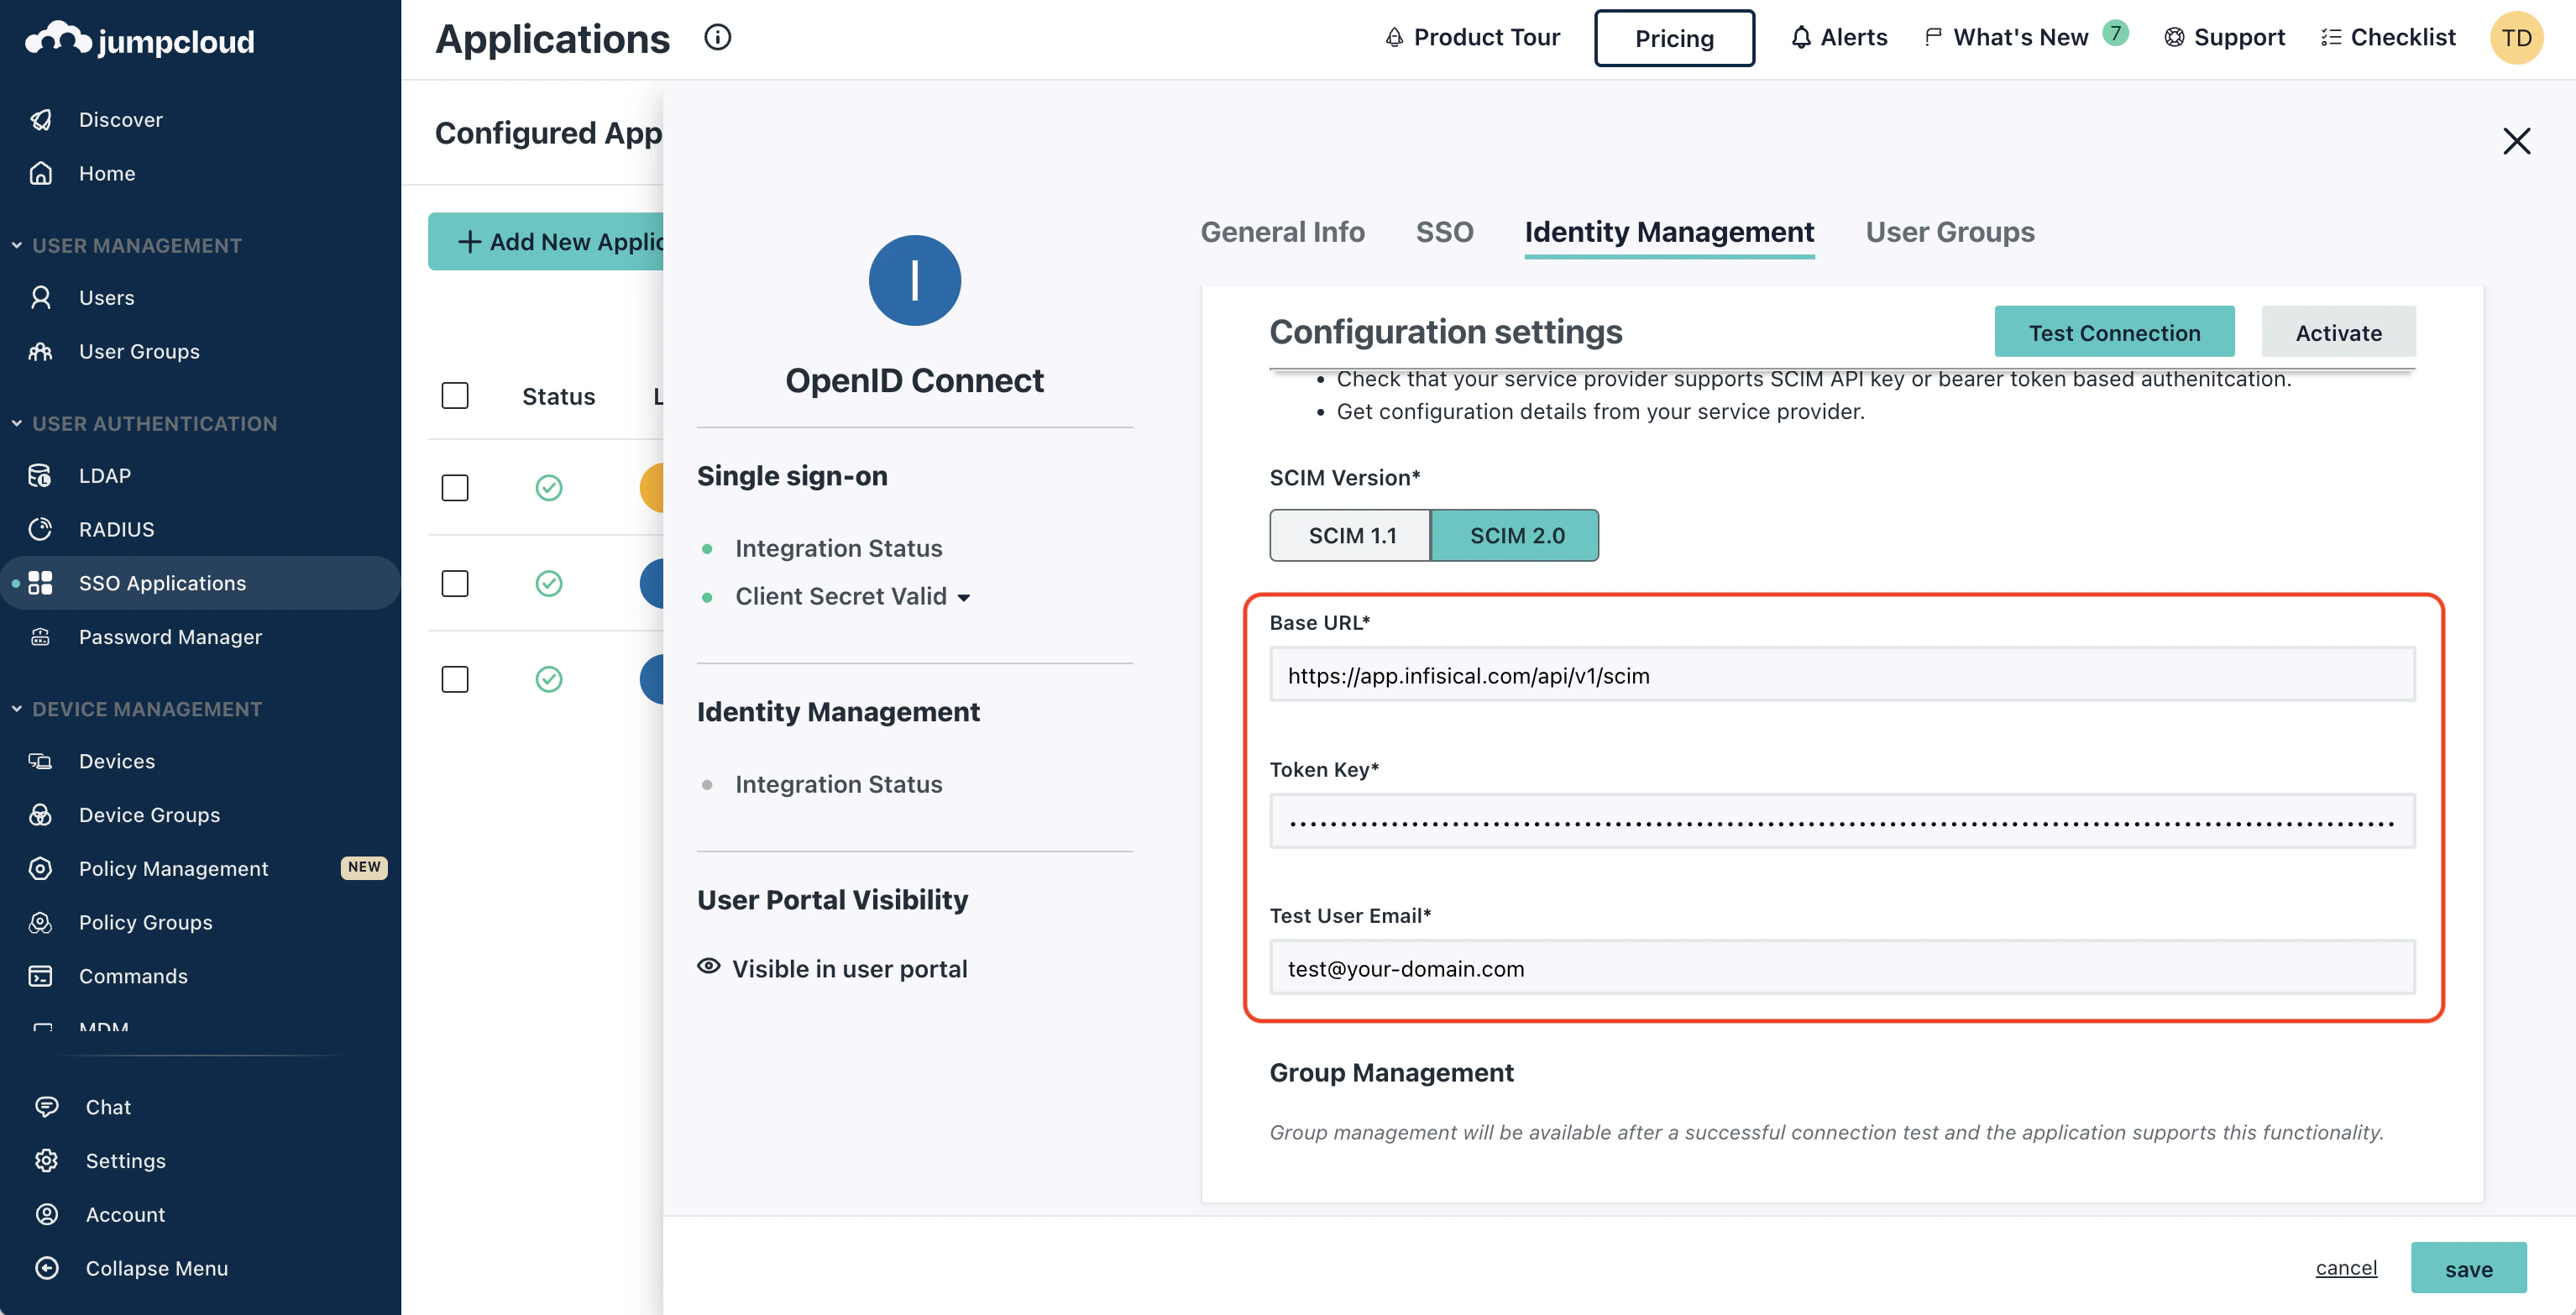Viewport: 2576px width, 1315px height.
Task: Switch to the User Groups tab
Action: [1950, 232]
